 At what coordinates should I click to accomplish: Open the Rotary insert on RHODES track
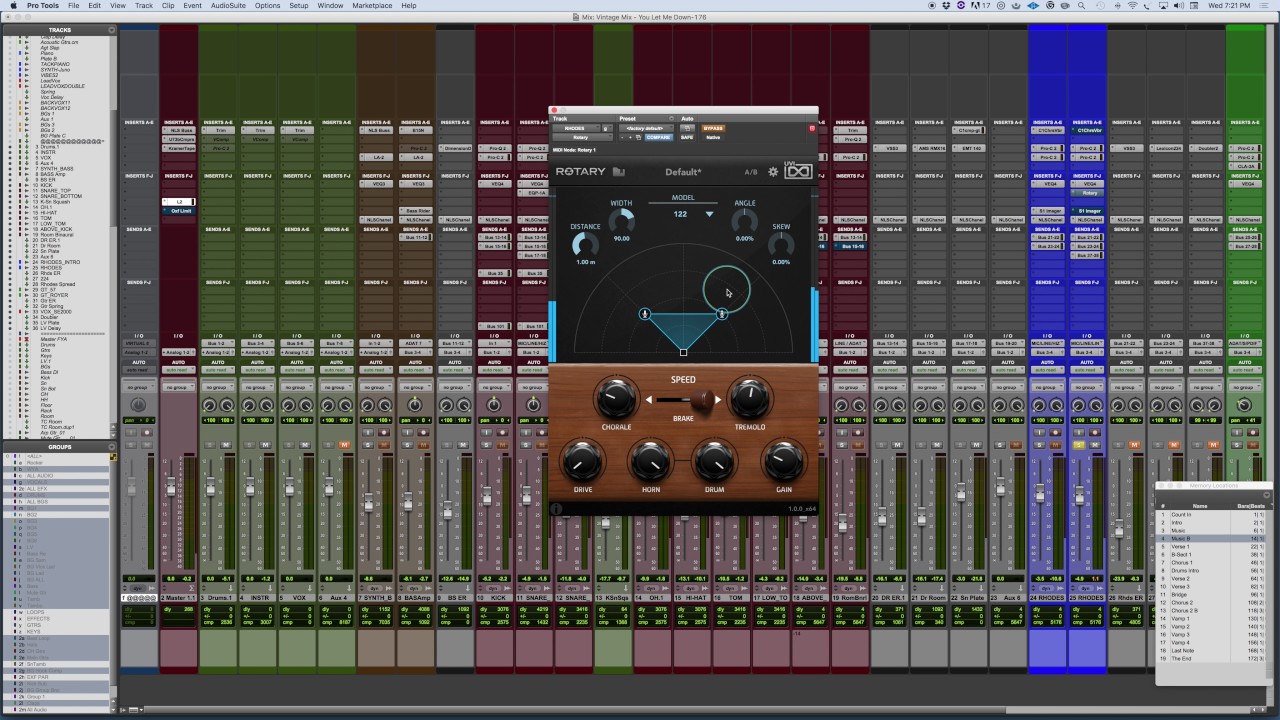(x=1088, y=193)
